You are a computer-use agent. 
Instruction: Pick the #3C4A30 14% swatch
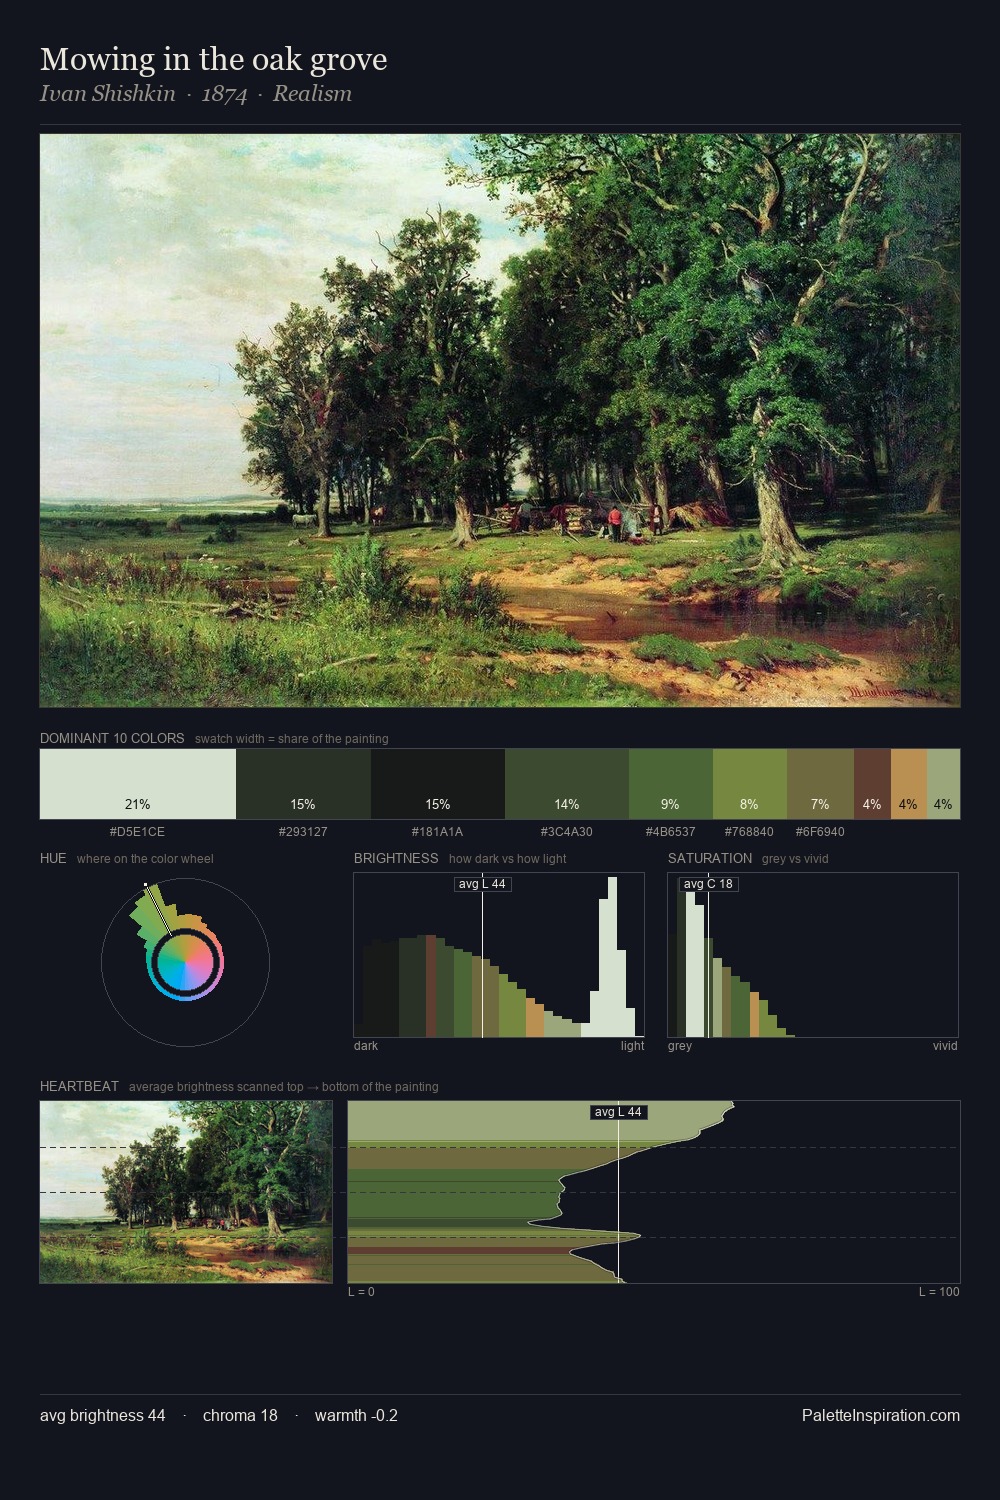click(x=567, y=784)
